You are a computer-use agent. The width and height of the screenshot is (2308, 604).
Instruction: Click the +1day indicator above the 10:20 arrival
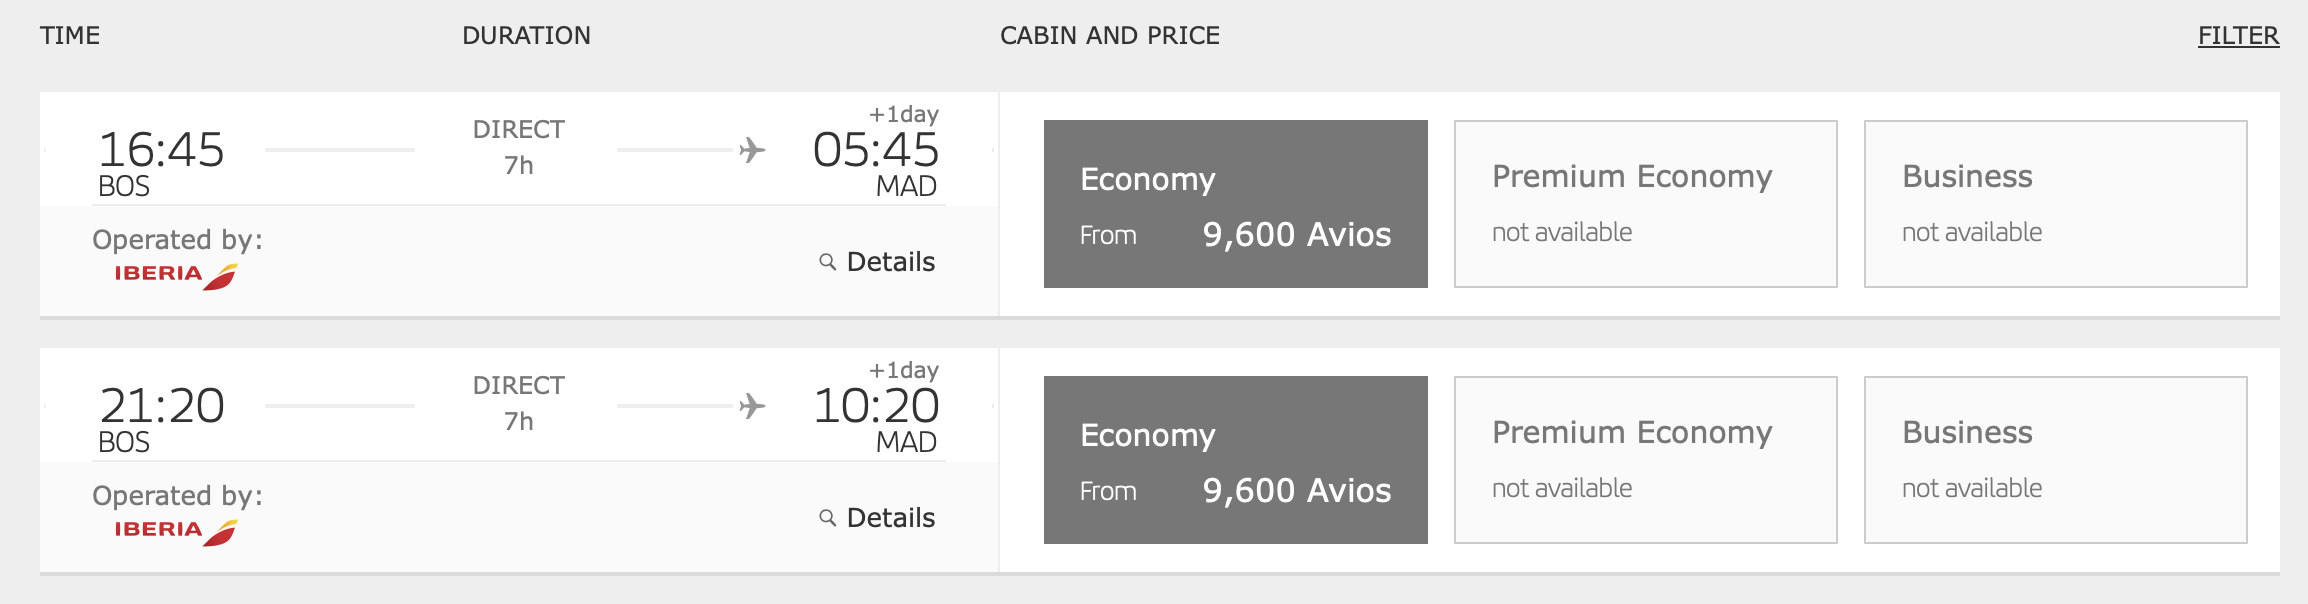(905, 369)
